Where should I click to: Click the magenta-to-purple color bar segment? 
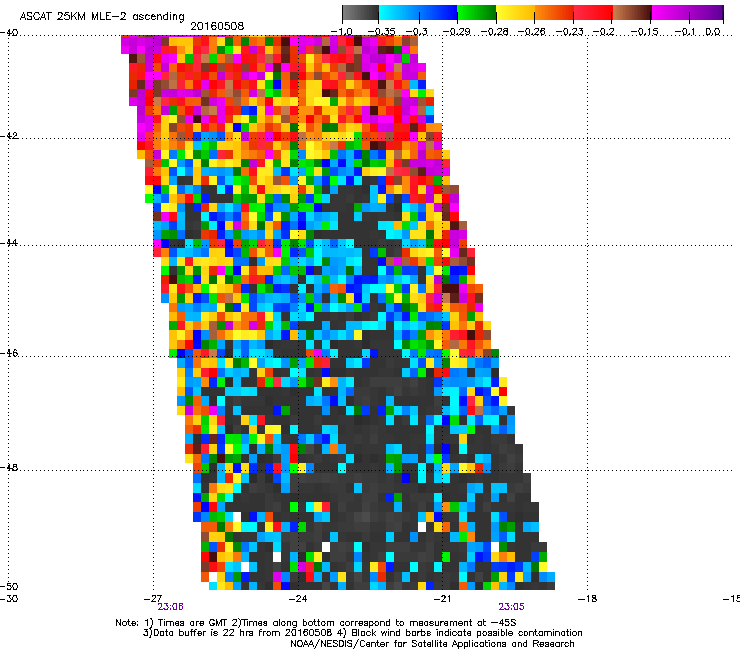(687, 13)
